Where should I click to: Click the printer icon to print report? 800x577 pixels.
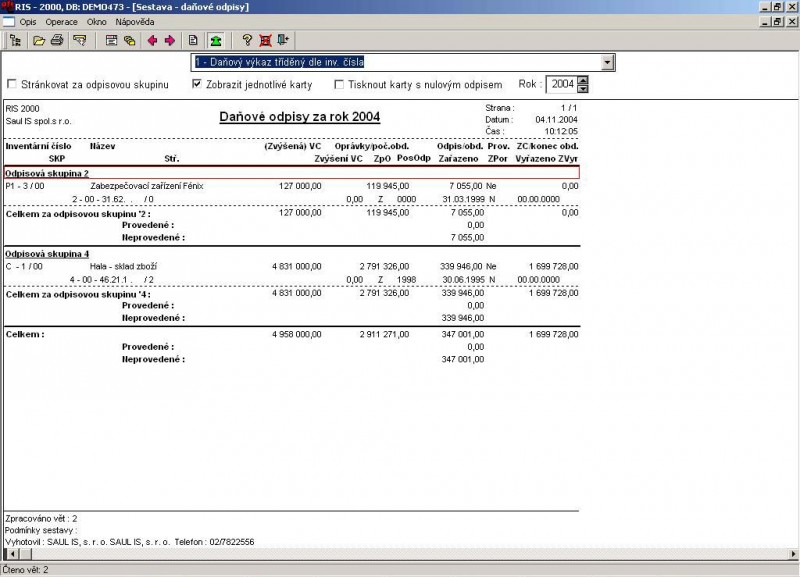click(57, 41)
